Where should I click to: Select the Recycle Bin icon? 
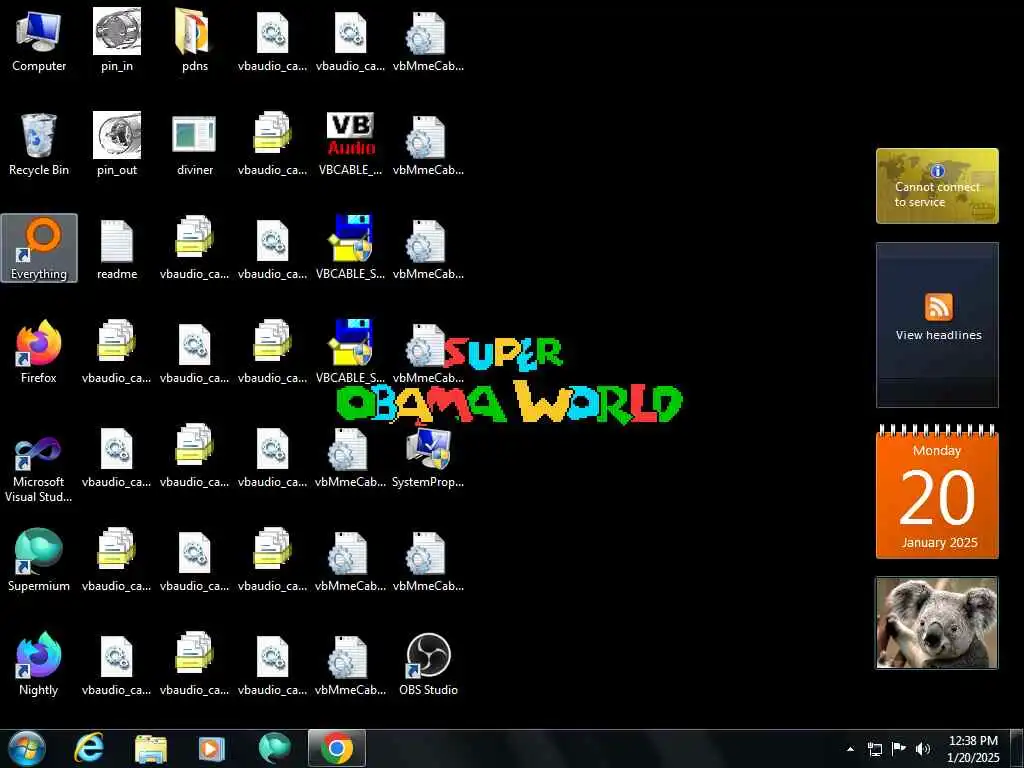39,144
